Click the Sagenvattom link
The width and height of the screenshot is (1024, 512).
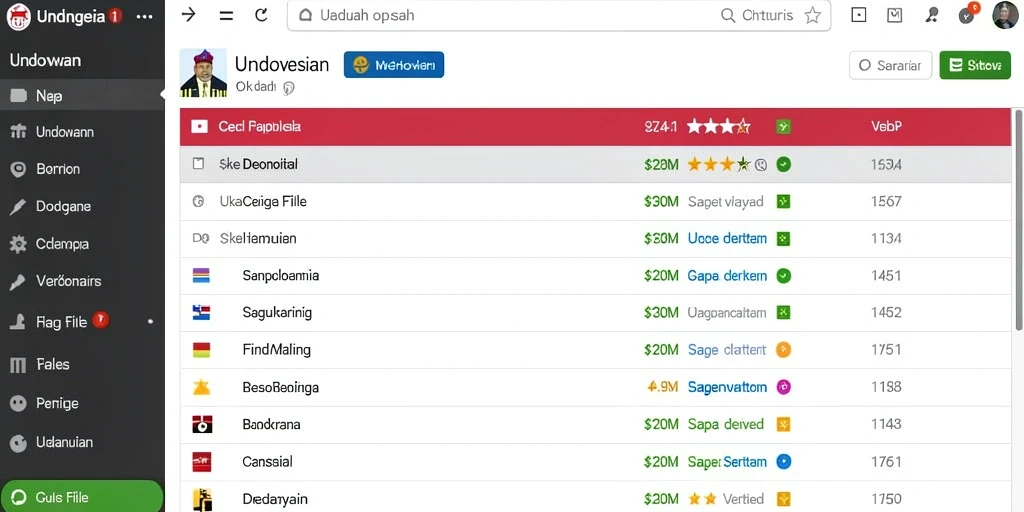point(727,387)
